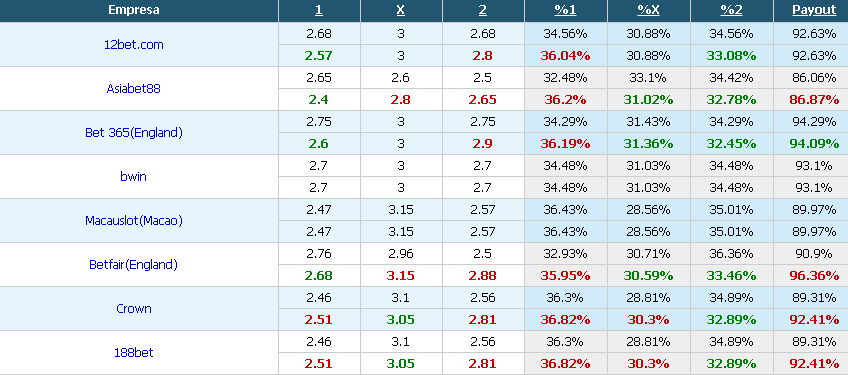Click the Bet 365(England) link
The image size is (848, 375).
(x=134, y=133)
